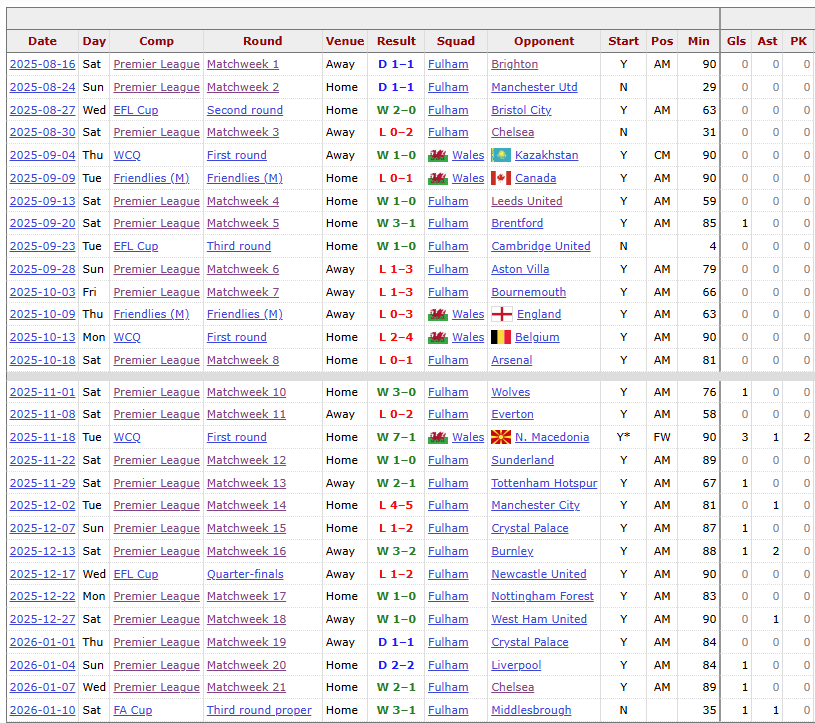Open the Brighton opponent link
The width and height of the screenshot is (815, 723).
pos(515,64)
